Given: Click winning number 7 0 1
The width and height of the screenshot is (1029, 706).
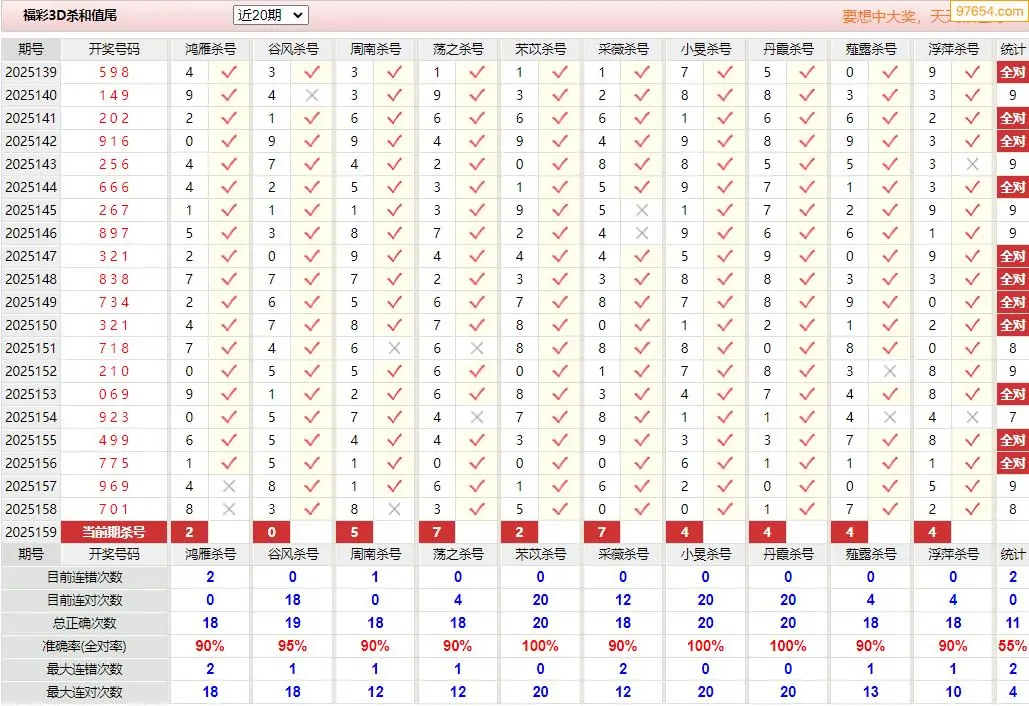Looking at the screenshot, I should 114,509.
